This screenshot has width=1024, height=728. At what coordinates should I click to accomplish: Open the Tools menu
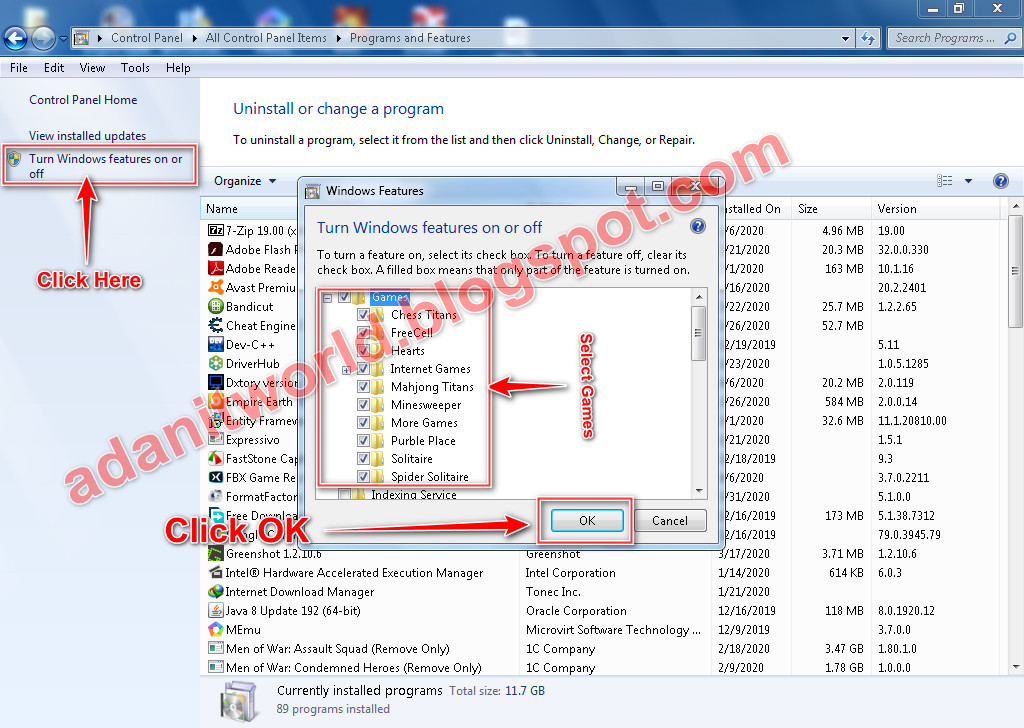[x=135, y=68]
